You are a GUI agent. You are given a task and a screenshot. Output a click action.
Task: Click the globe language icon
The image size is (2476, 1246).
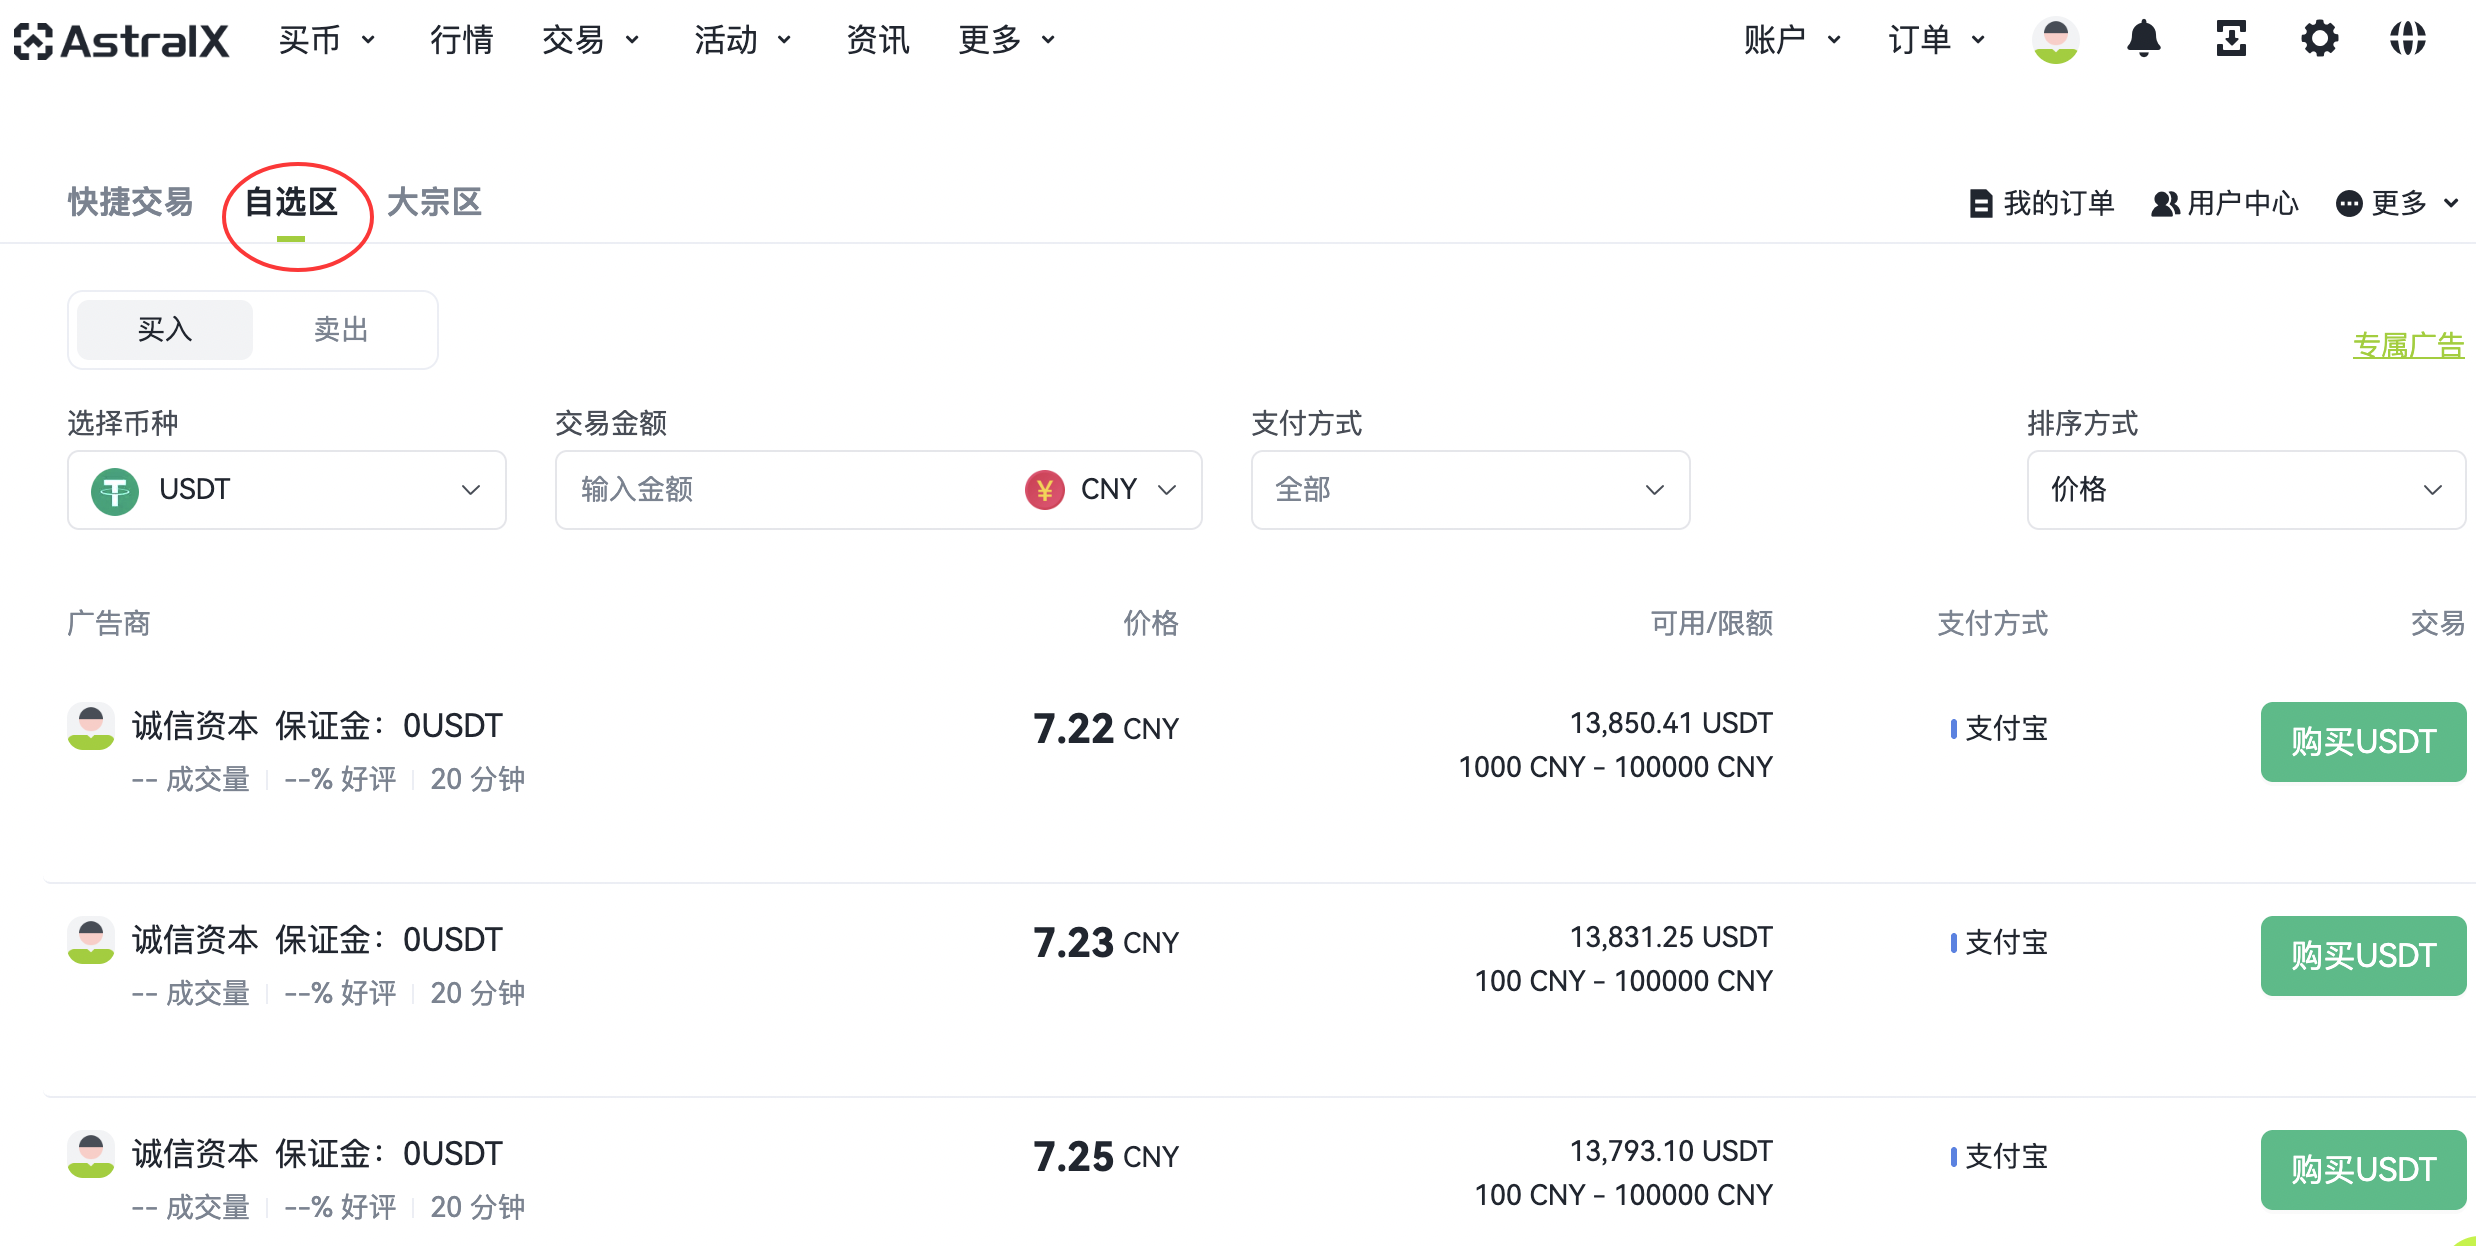pyautogui.click(x=2408, y=39)
